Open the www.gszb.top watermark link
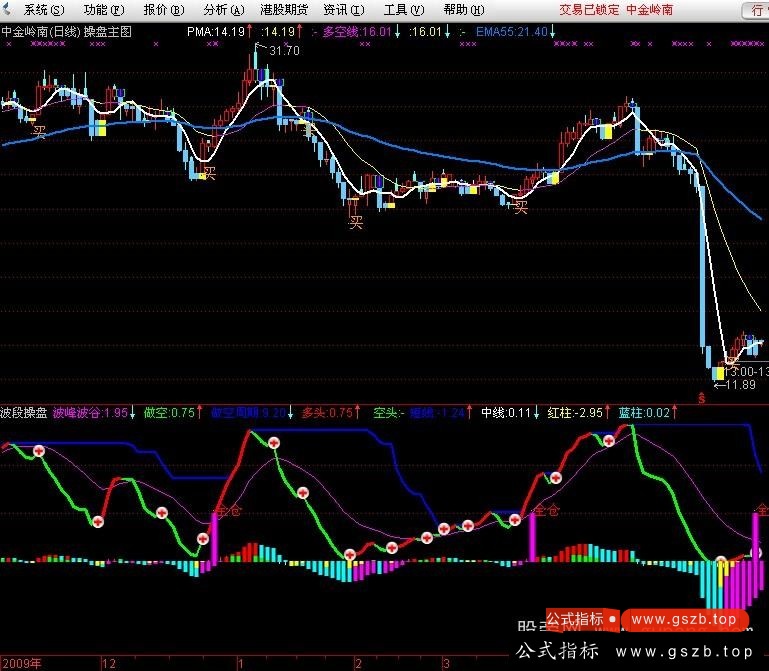This screenshot has height=671, width=769. tap(684, 620)
